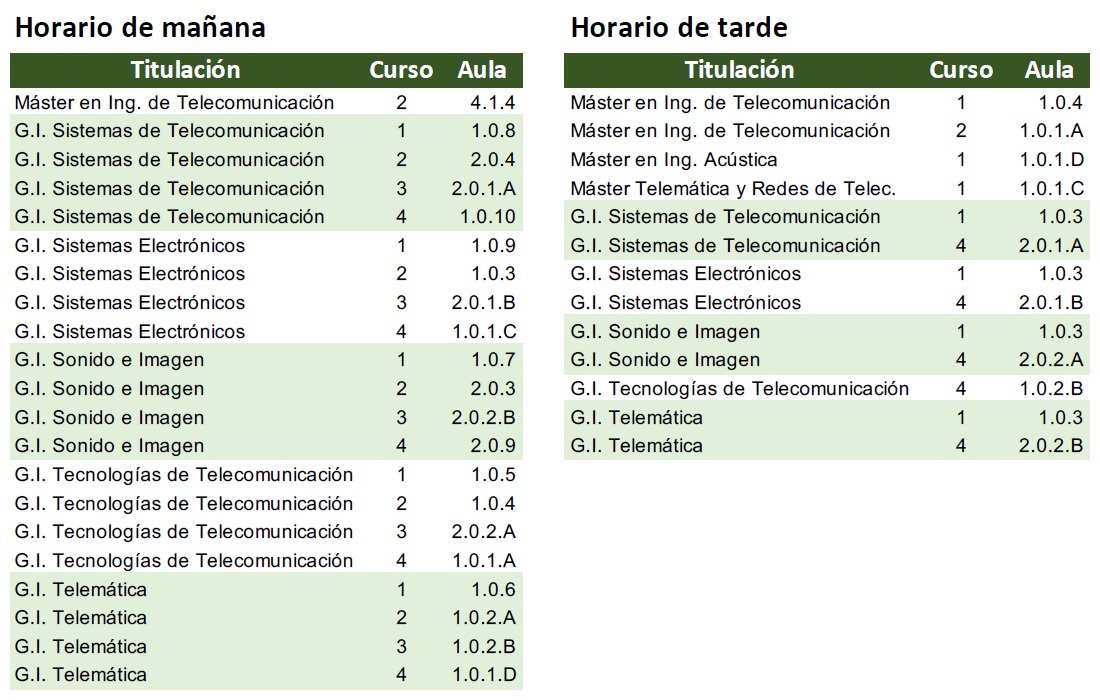The height and width of the screenshot is (700, 1100).
Task: Click the Horario de tarde heading
Action: coord(678,28)
